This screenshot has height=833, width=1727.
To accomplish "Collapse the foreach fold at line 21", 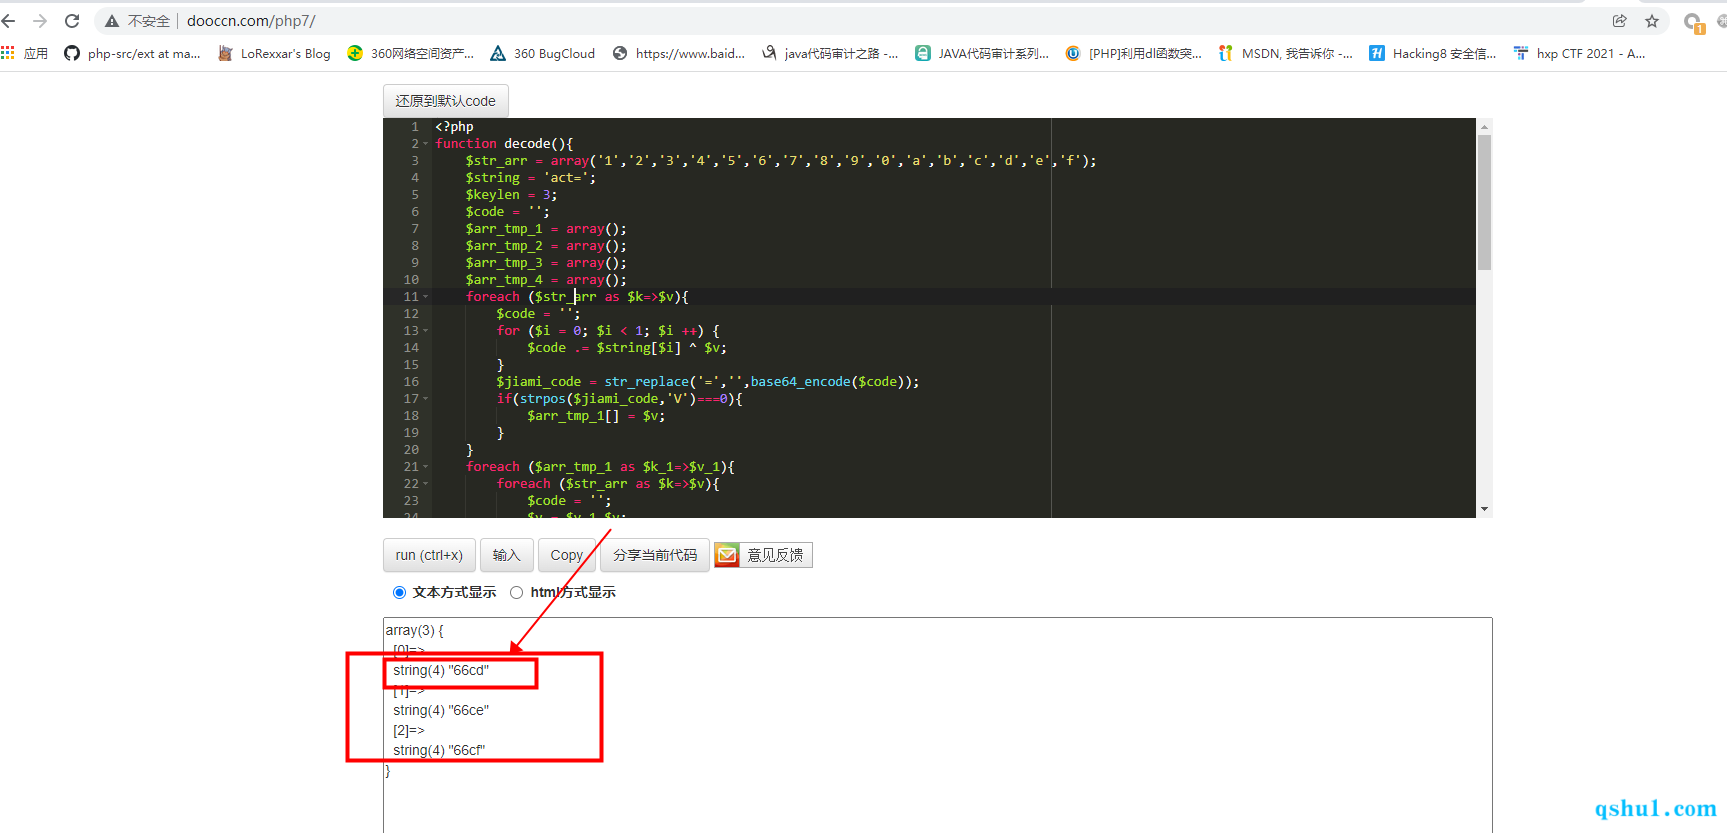I will 425,467.
